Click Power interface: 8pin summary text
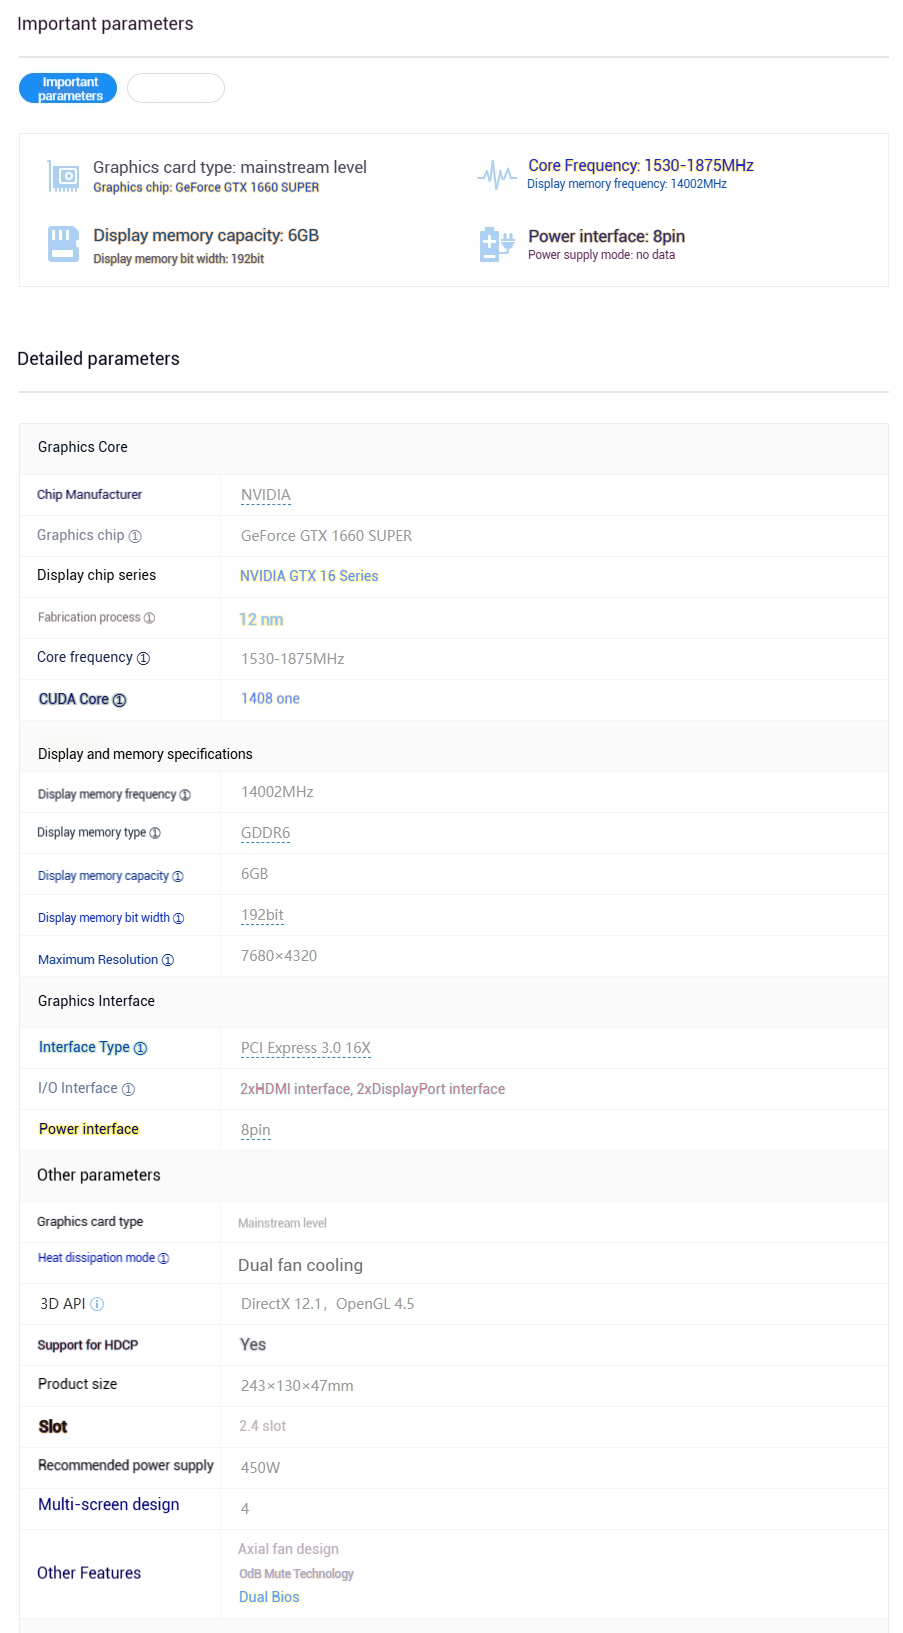This screenshot has height=1633, width=903. click(x=606, y=236)
